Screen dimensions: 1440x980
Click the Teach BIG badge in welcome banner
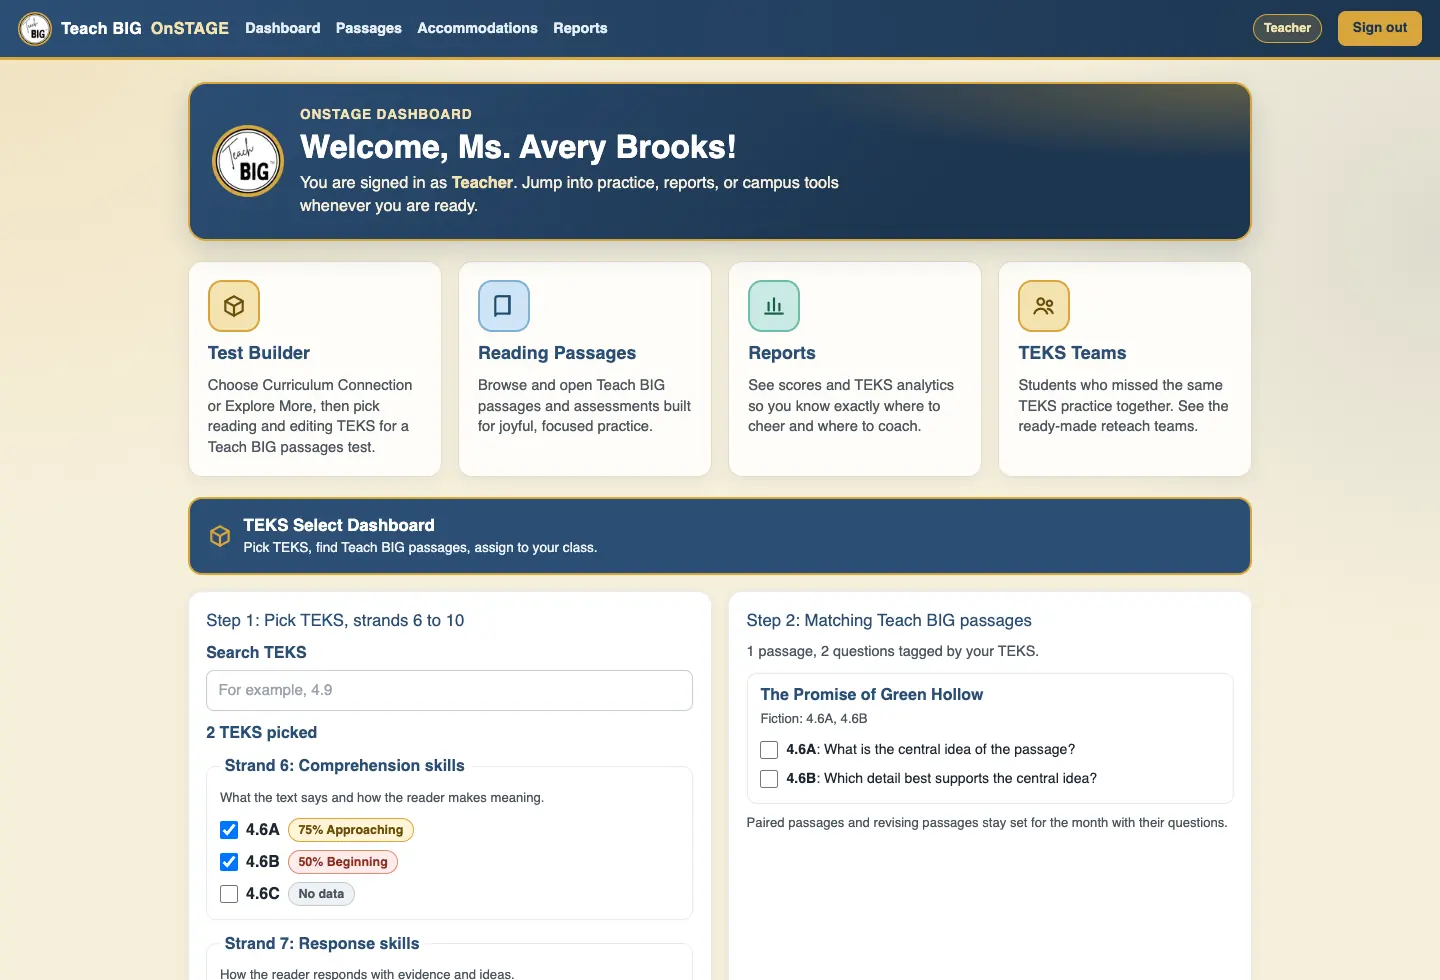point(248,161)
